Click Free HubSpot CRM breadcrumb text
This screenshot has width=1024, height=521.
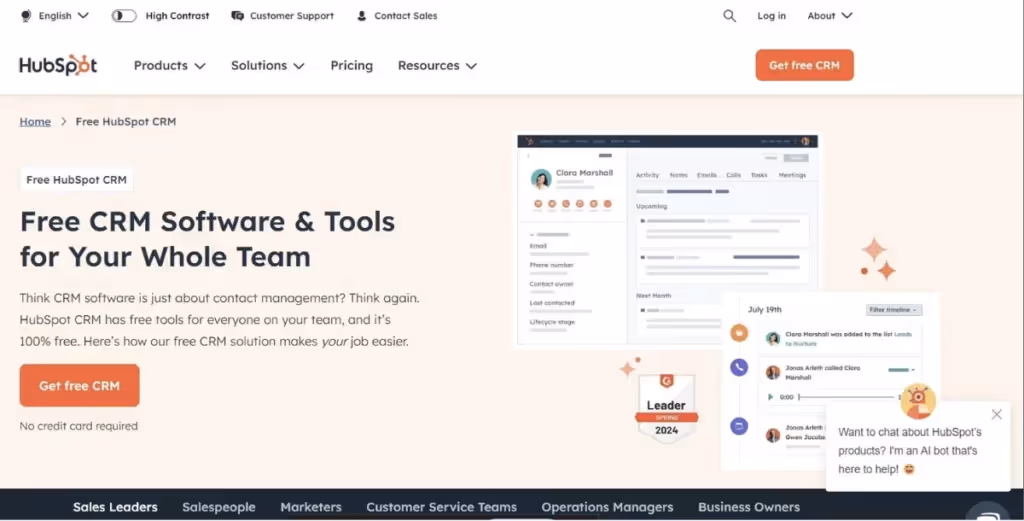point(125,121)
